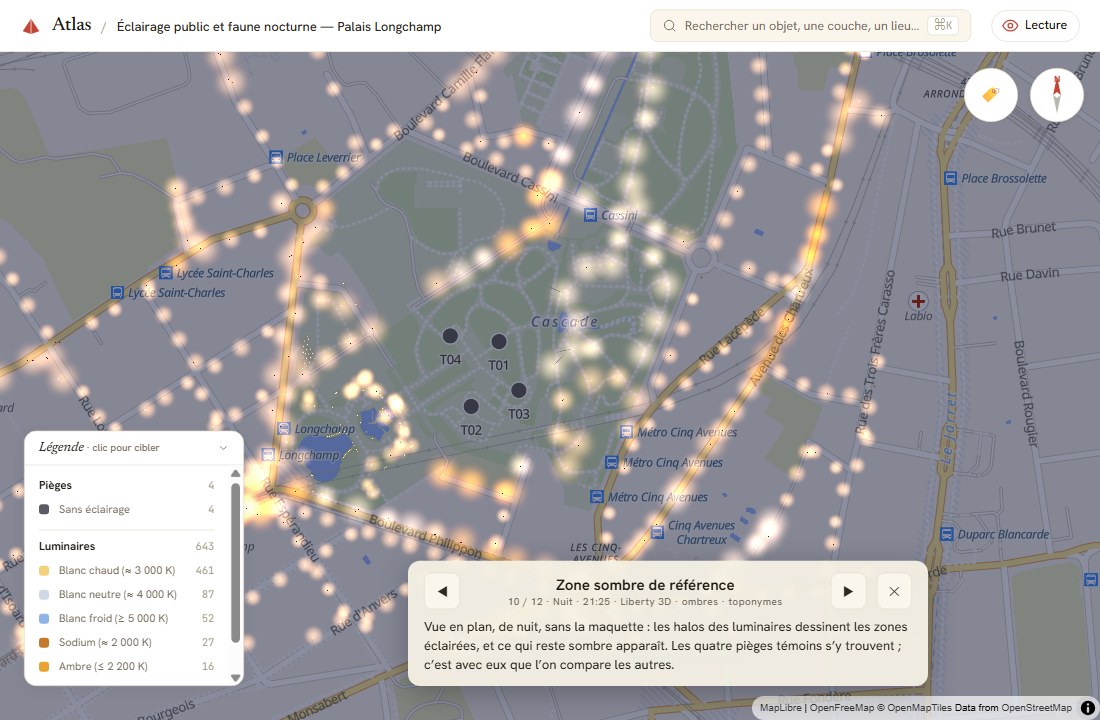Click the Pièges legend group header
Viewport: 1100px width, 720px height.
[127, 485]
